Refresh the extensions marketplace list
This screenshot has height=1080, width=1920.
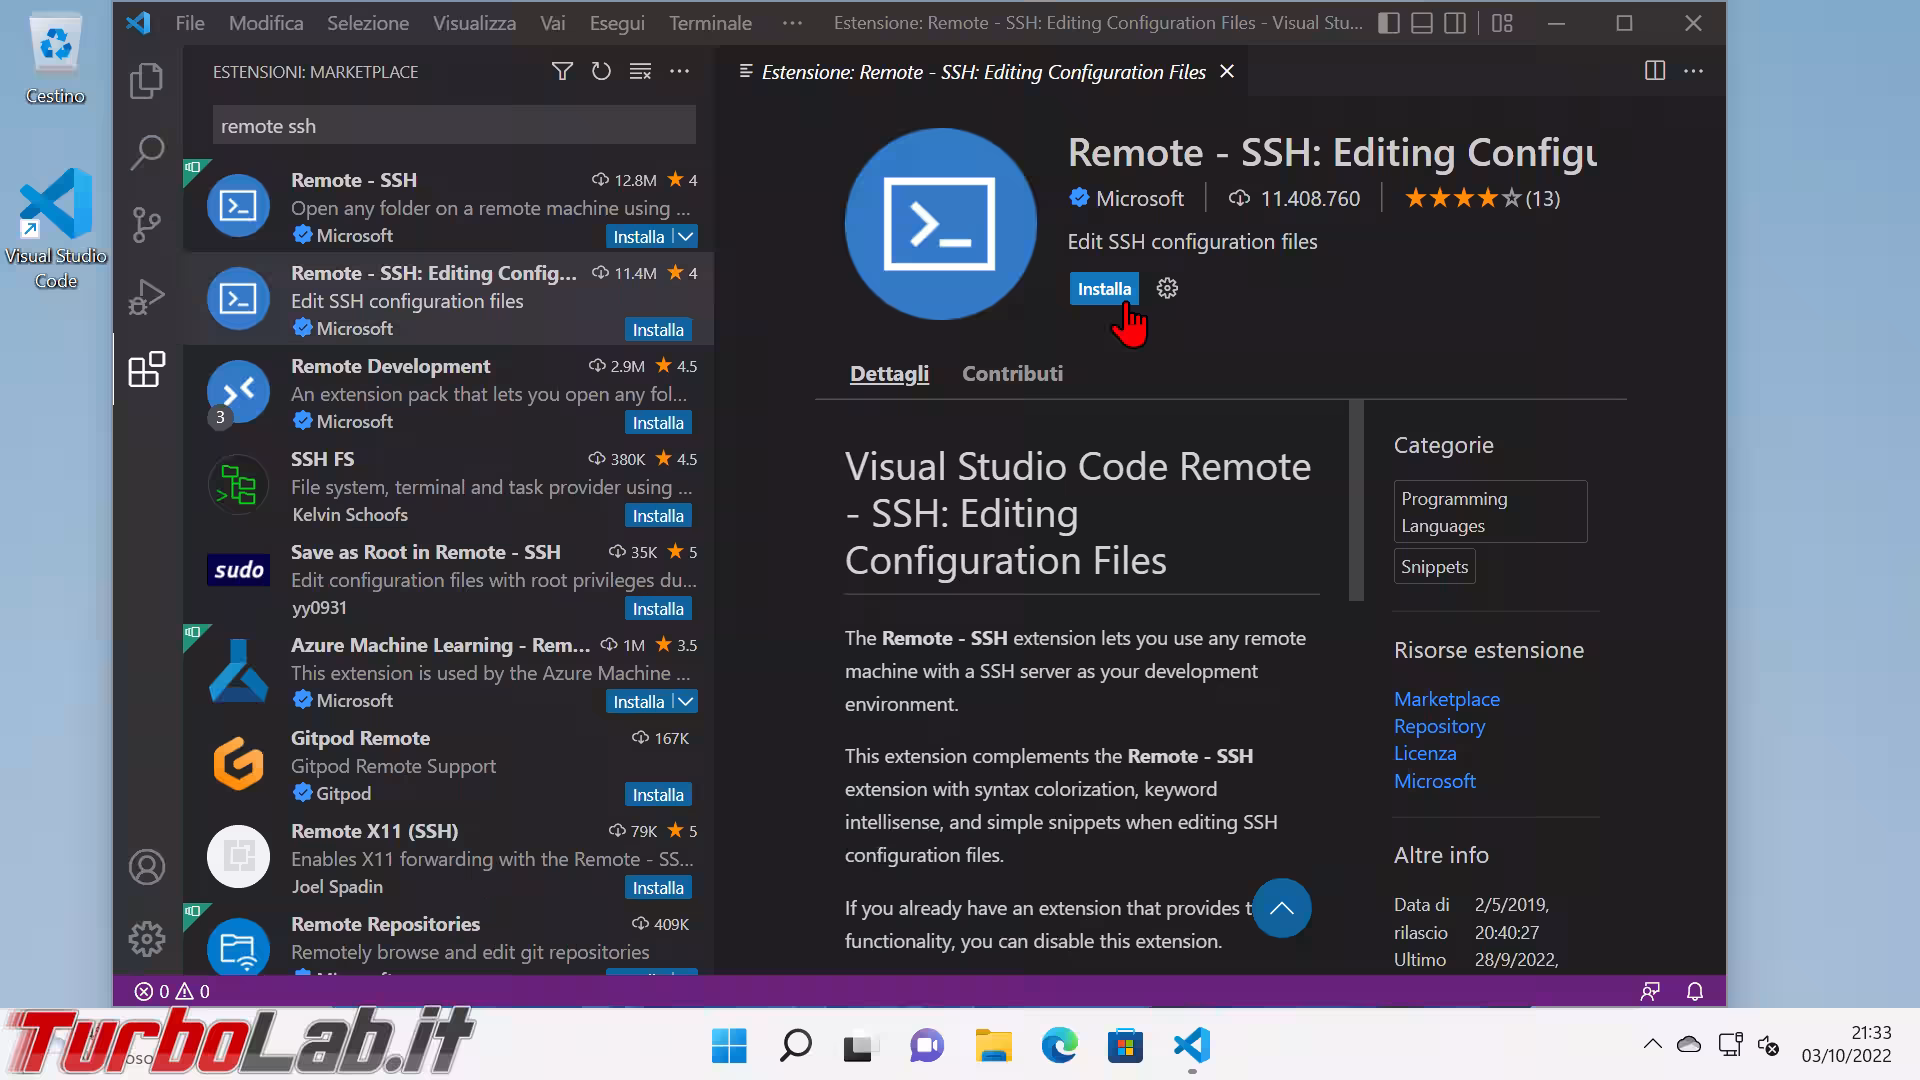[x=601, y=72]
